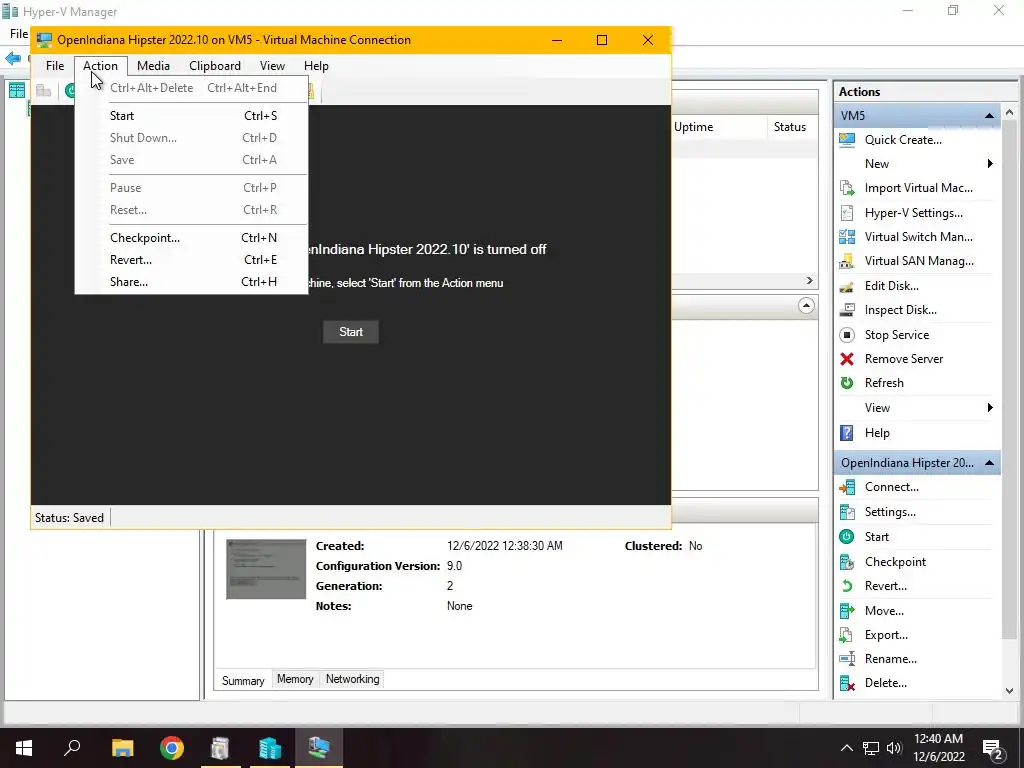Screen dimensions: 1024x768
Task: Click the Delete icon in Actions pane
Action: (x=846, y=683)
